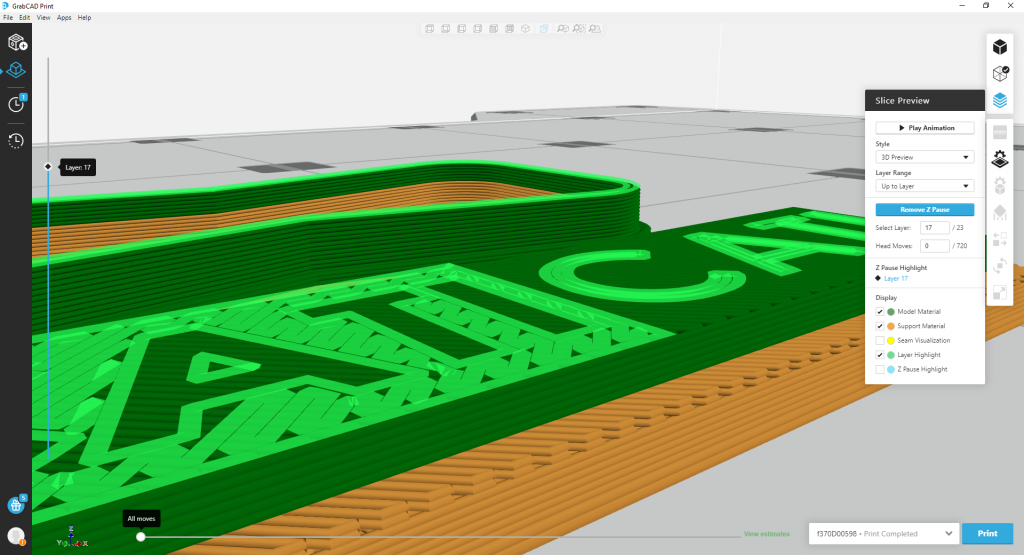Viewport: 1024px width, 555px height.
Task: Open the Schedule view clock icon
Action: [x=16, y=104]
